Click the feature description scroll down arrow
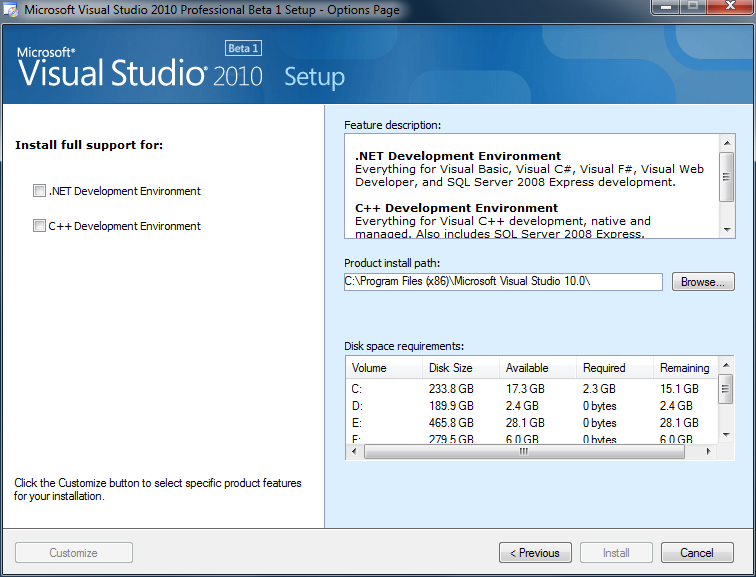 727,229
